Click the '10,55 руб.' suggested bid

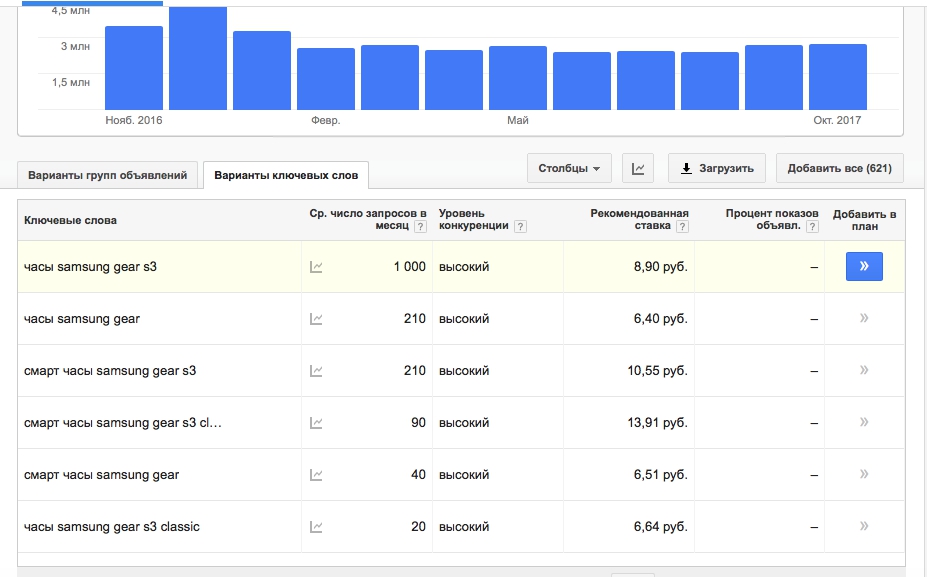point(658,371)
